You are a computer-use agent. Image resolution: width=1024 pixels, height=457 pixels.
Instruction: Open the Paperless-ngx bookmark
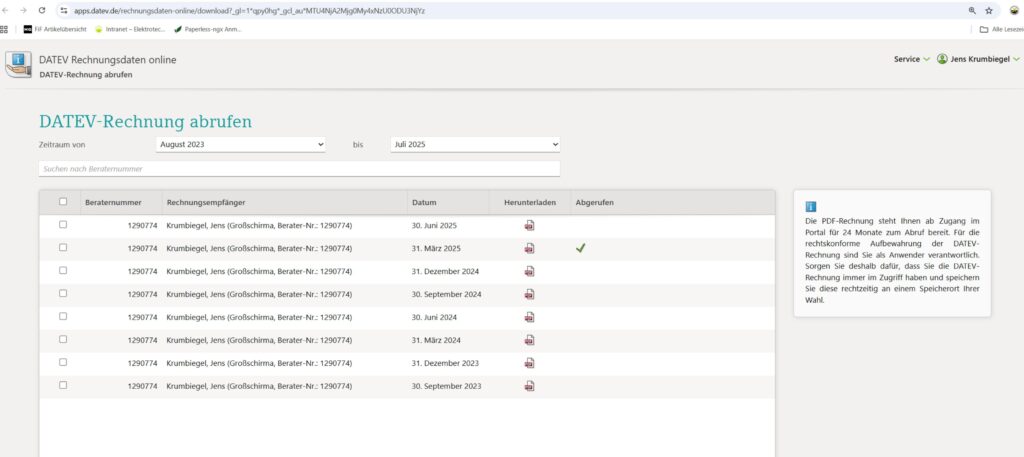pos(208,29)
